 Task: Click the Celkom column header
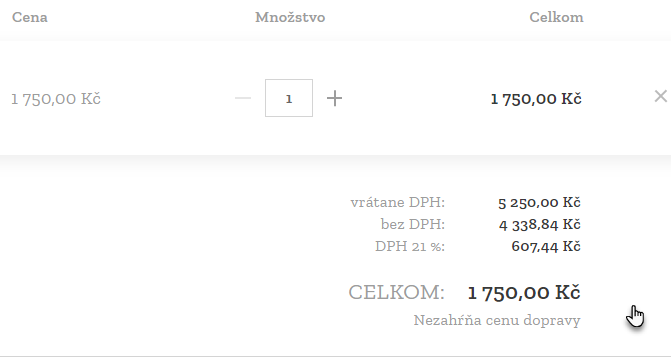tap(556, 17)
